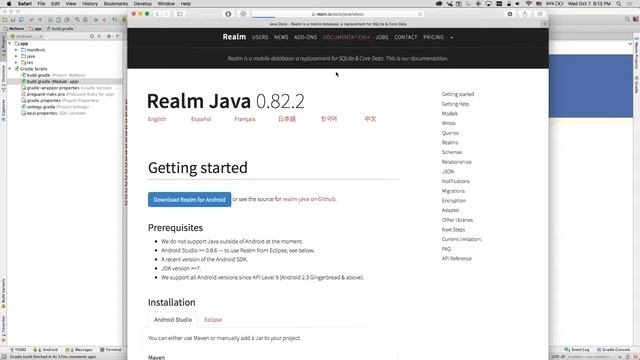The width and height of the screenshot is (640, 360).
Task: Switch docs language to Chinese
Action: coord(370,119)
